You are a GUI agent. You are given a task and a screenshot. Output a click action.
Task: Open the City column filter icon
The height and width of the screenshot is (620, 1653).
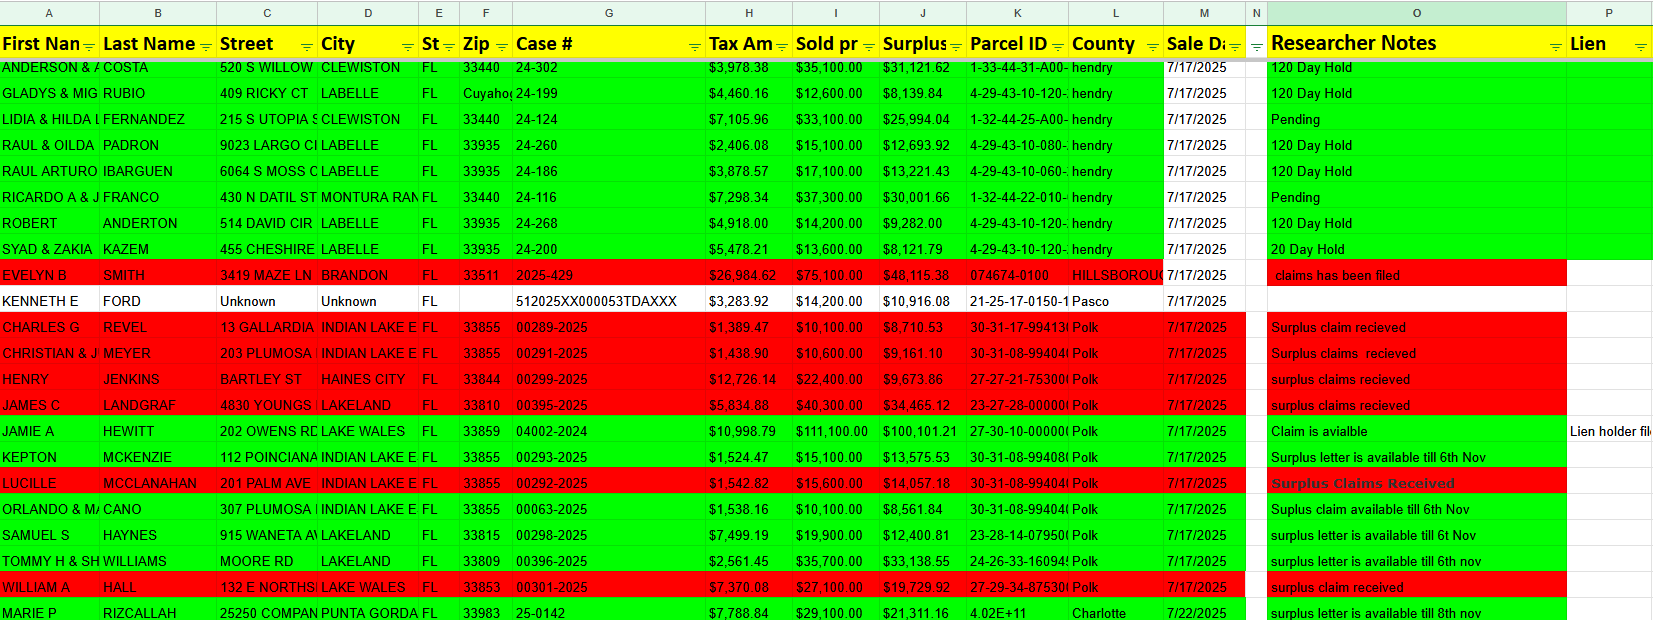(407, 46)
